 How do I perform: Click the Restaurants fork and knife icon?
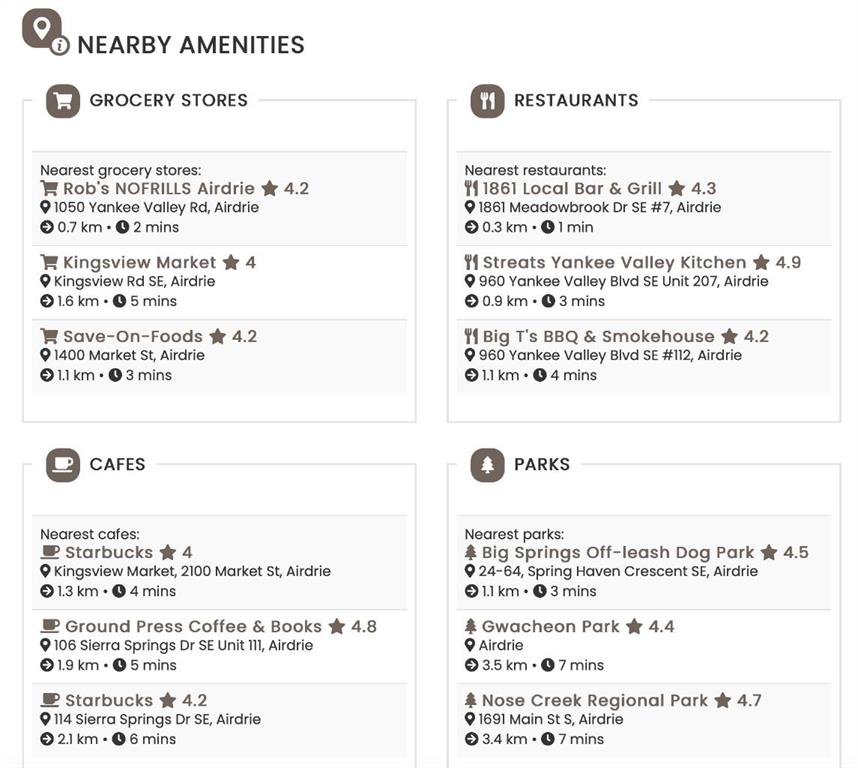(487, 101)
